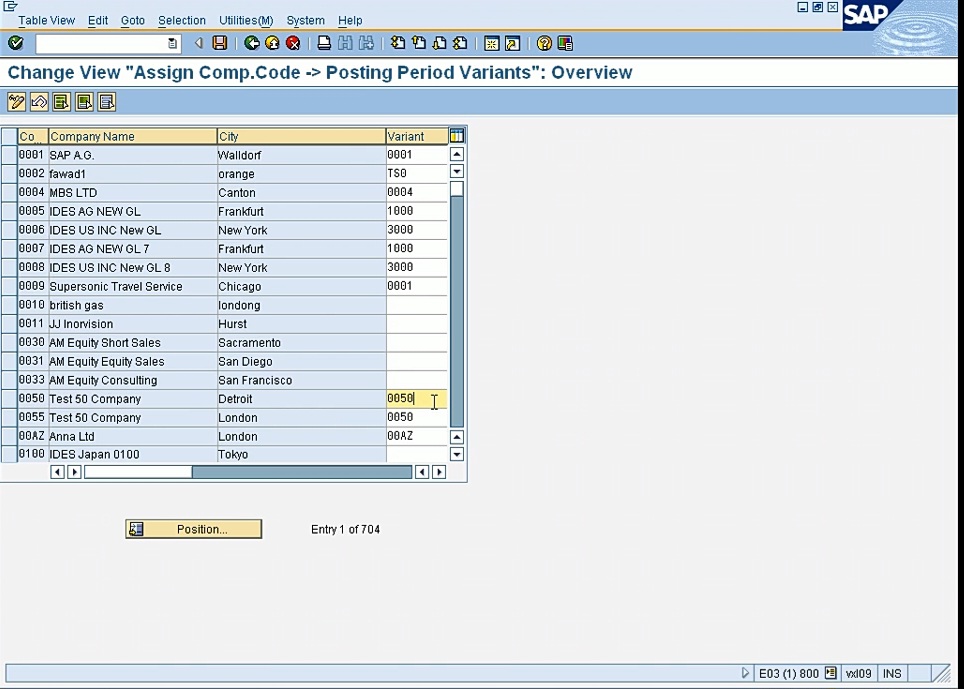Toggle row selector for Supersonic Travel Service
This screenshot has height=689, width=964.
coord(9,286)
